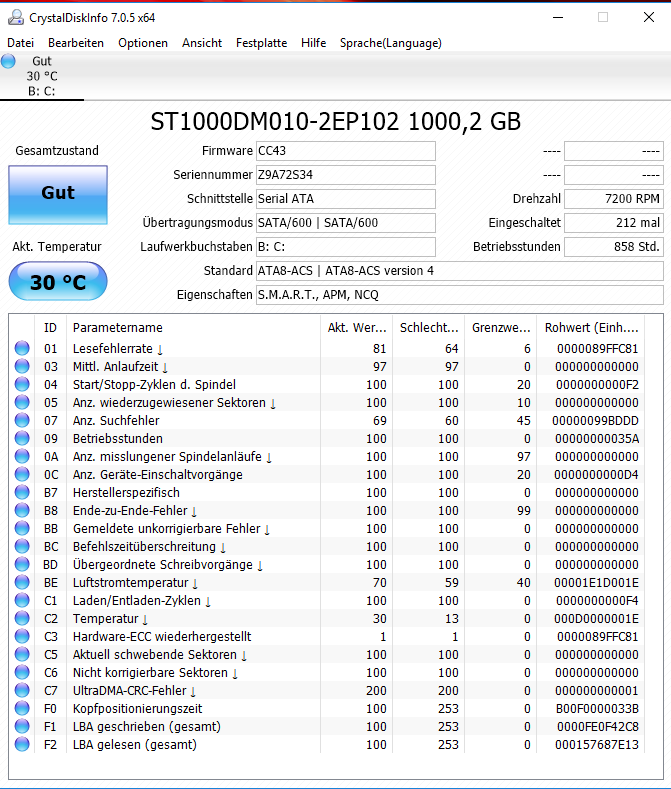Click the Akt. Wer... column header
Image resolution: width=671 pixels, height=789 pixels.
[x=356, y=328]
